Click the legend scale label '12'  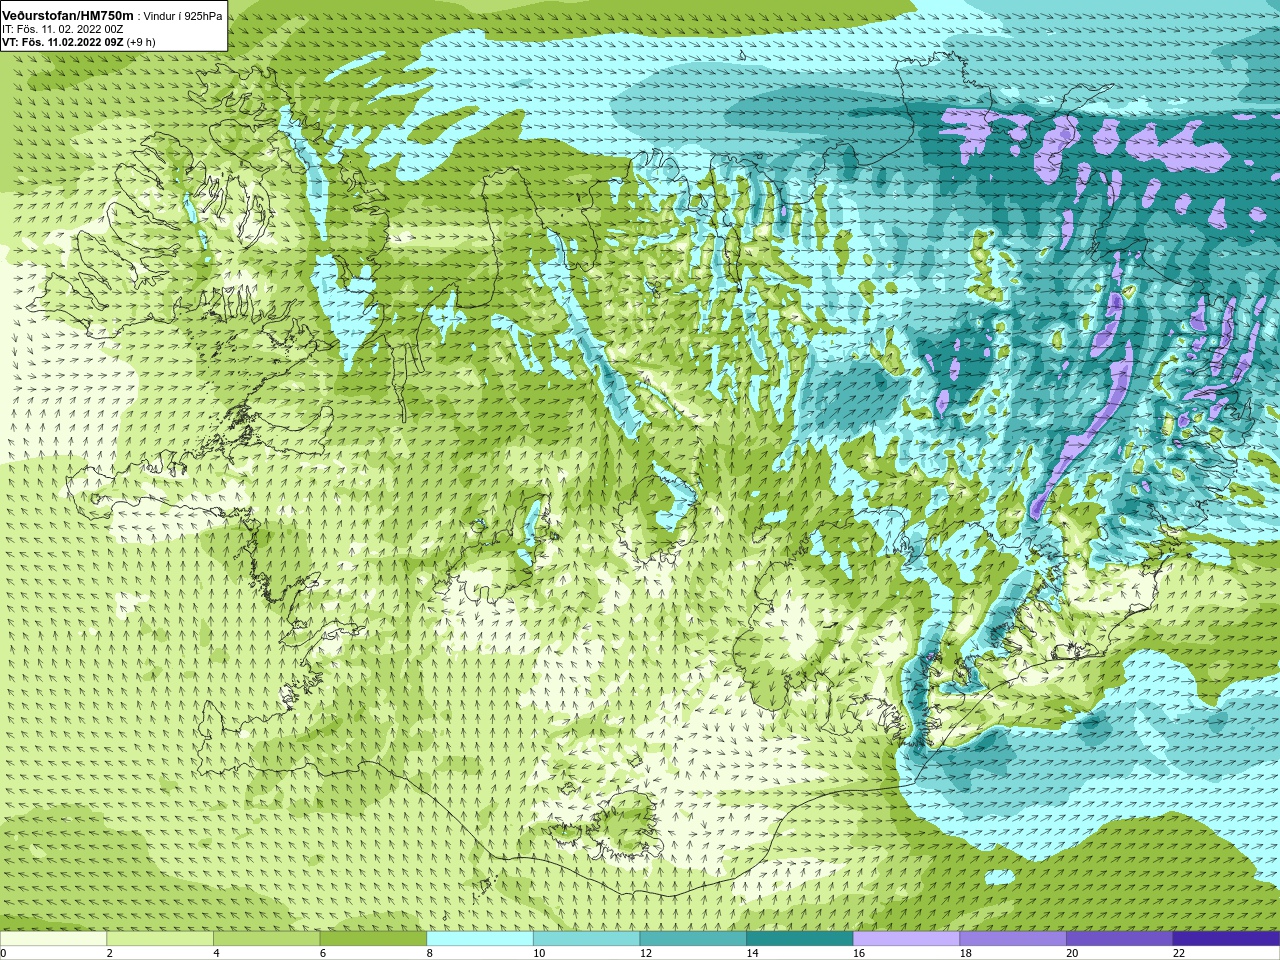(x=645, y=953)
